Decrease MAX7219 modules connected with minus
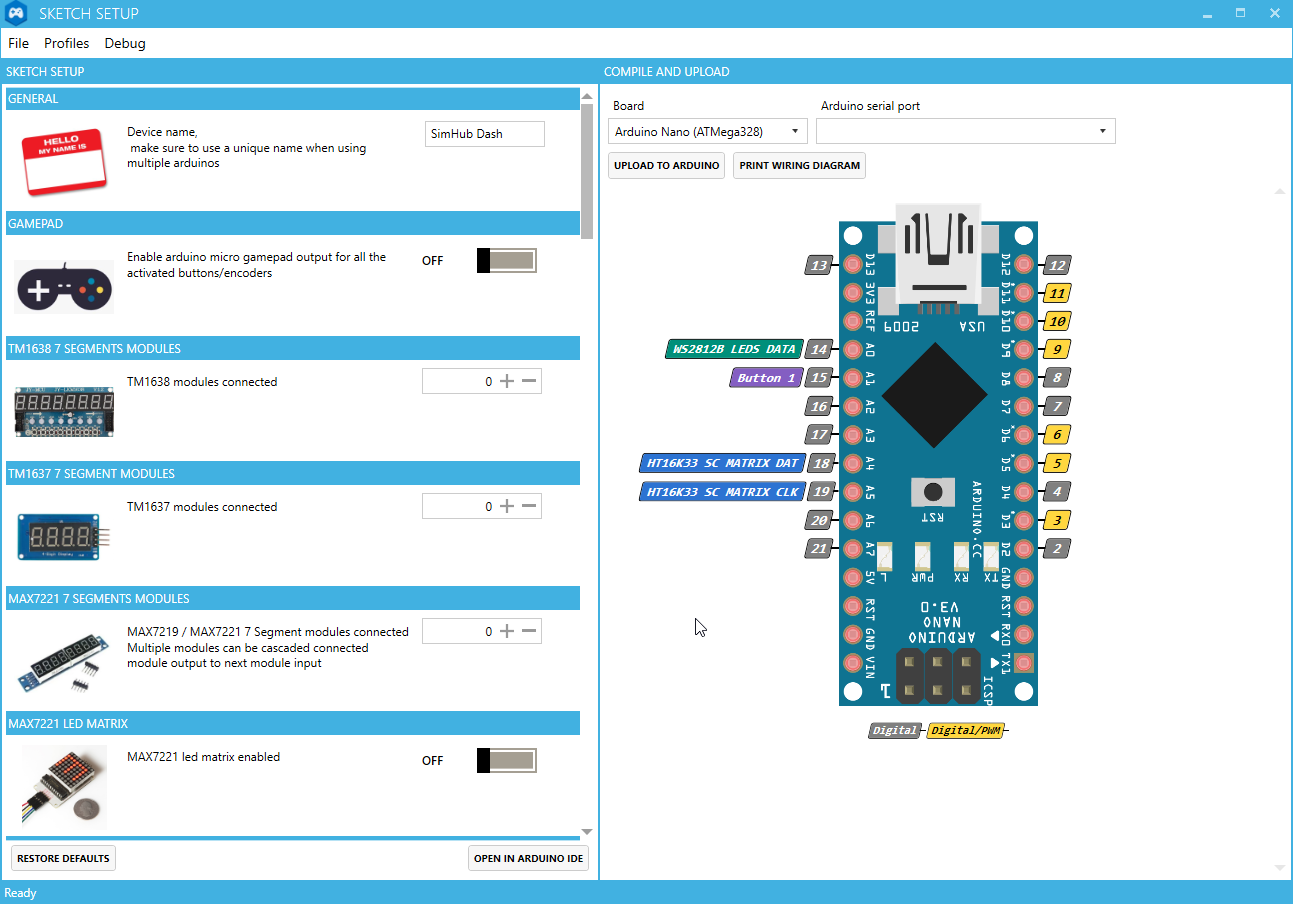The image size is (1294, 904). pyautogui.click(x=530, y=631)
